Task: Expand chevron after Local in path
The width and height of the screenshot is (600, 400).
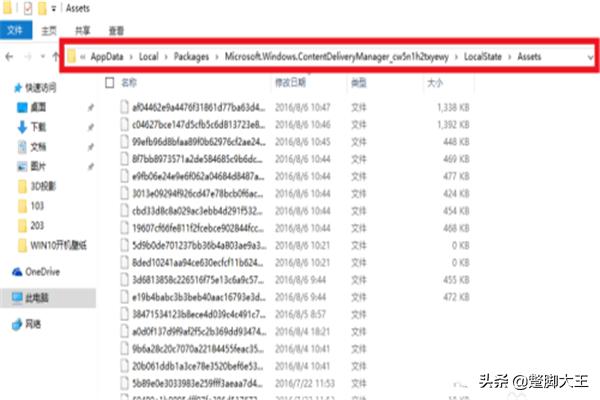Action: (x=166, y=57)
